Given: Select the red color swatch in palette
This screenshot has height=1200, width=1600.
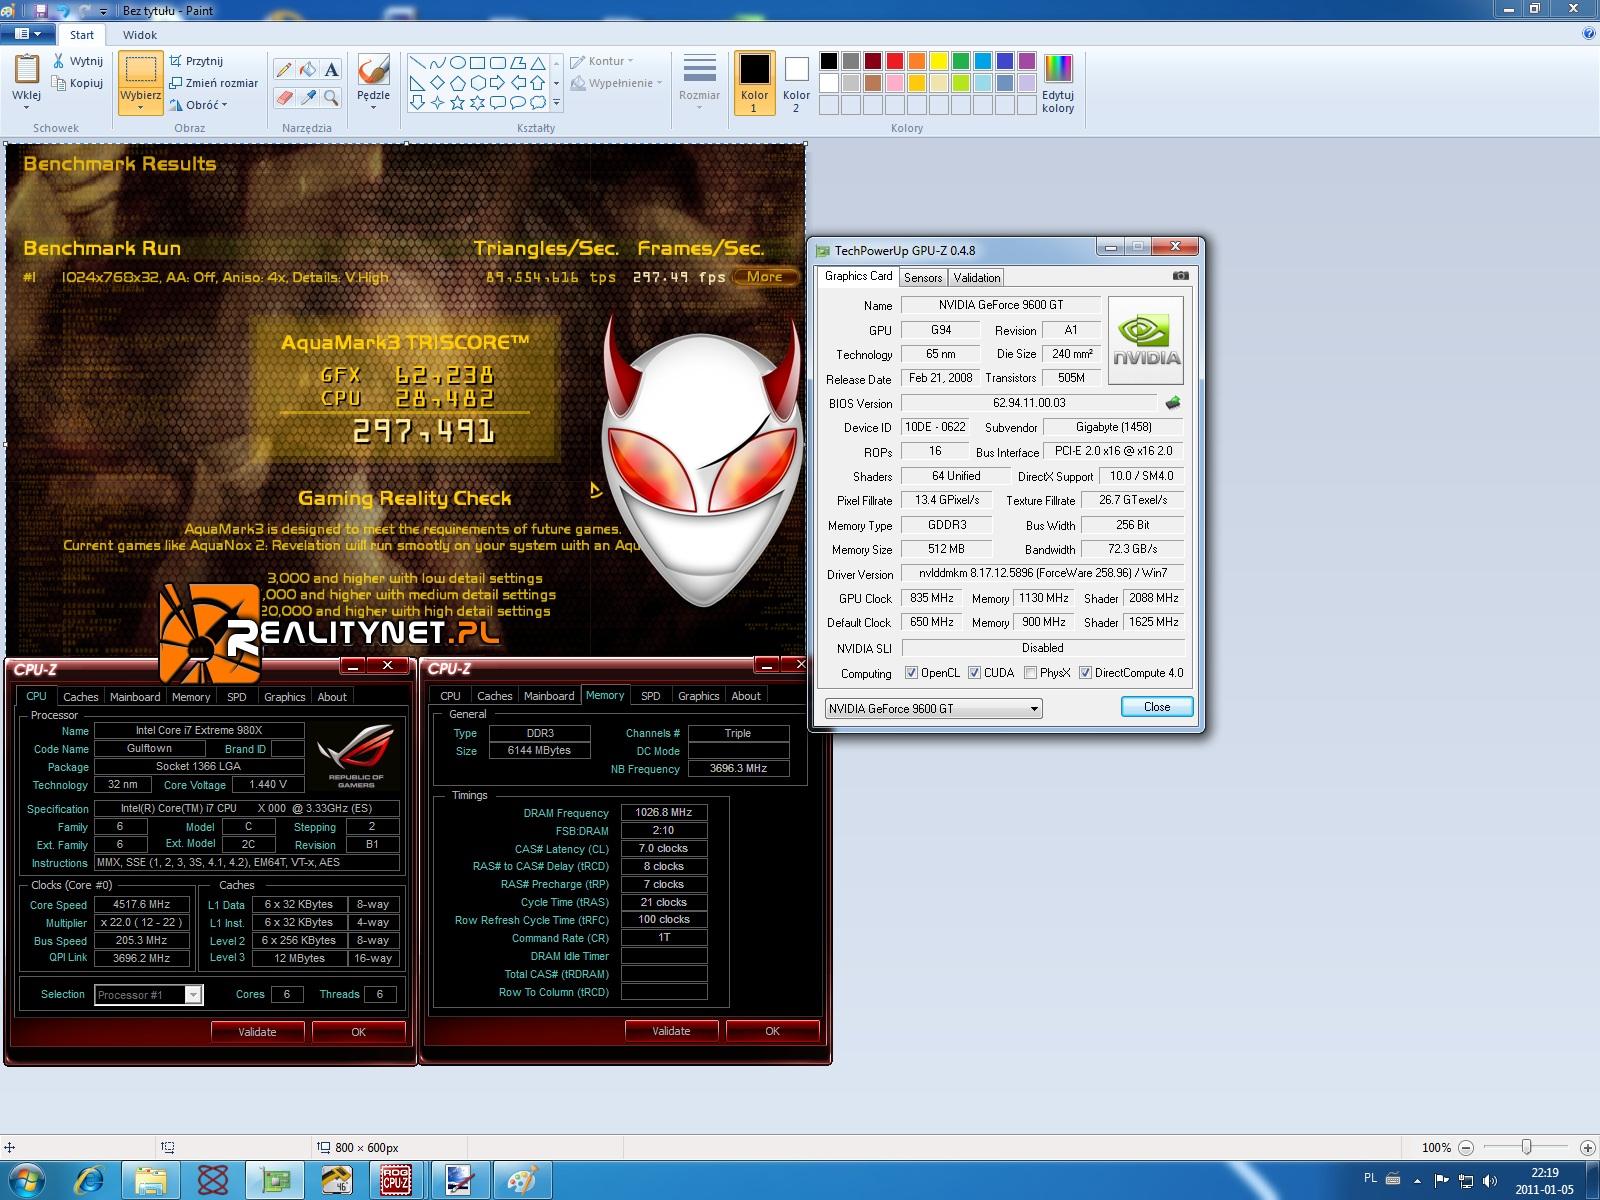Looking at the screenshot, I should pyautogui.click(x=894, y=61).
